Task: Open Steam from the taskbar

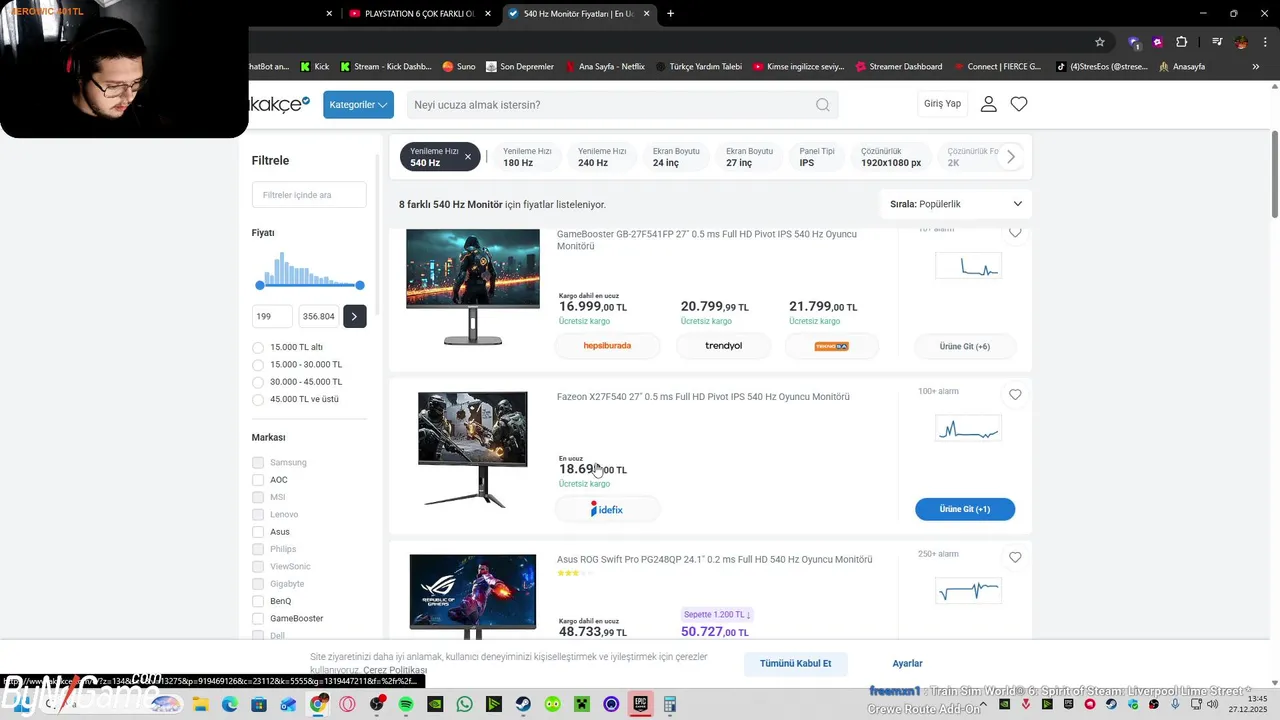Action: pos(523,704)
